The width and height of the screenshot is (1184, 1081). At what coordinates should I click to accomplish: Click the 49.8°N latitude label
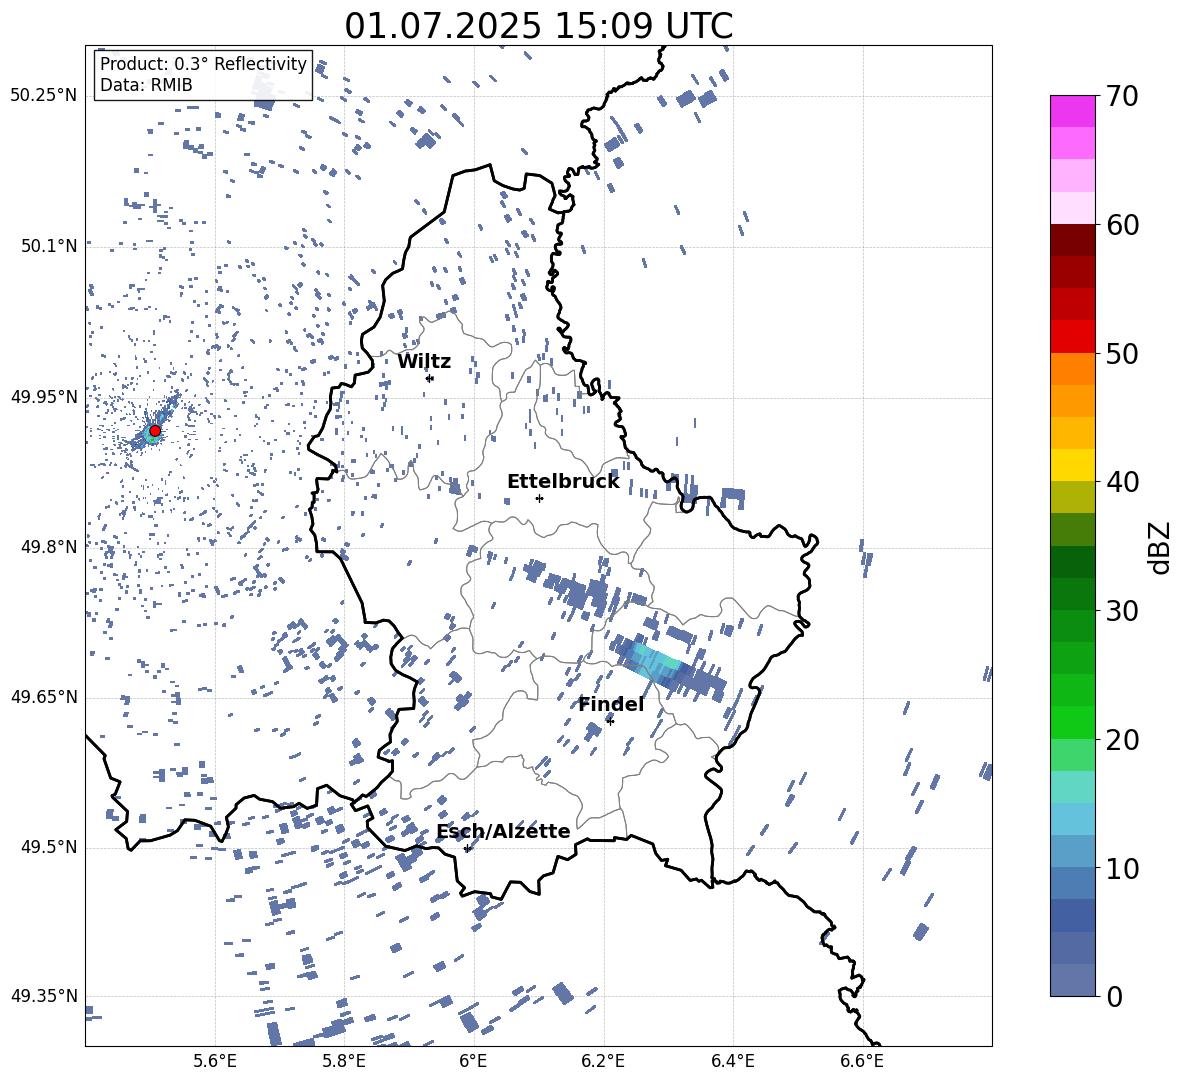(x=48, y=547)
